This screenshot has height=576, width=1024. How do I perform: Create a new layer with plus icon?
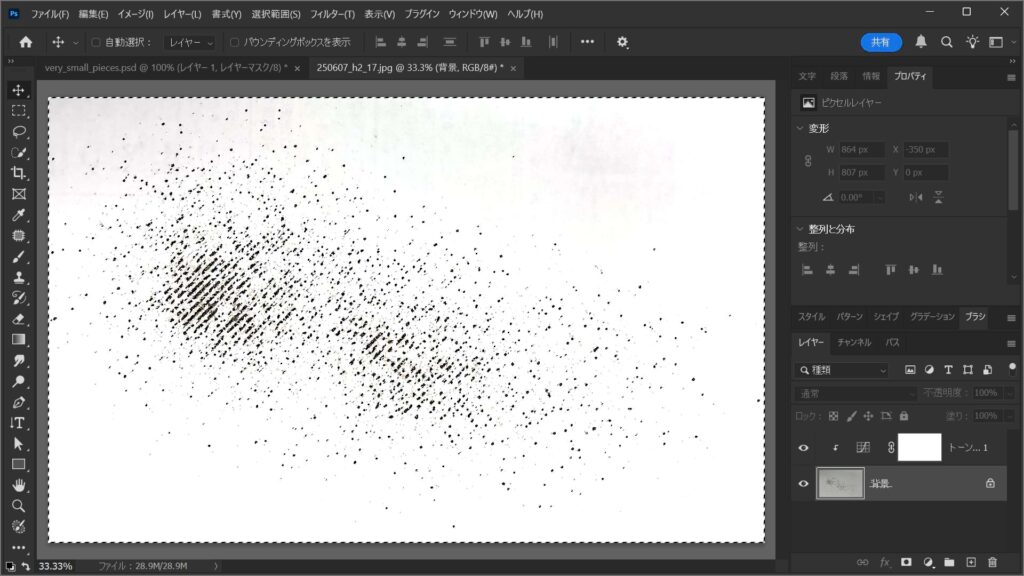coord(971,562)
